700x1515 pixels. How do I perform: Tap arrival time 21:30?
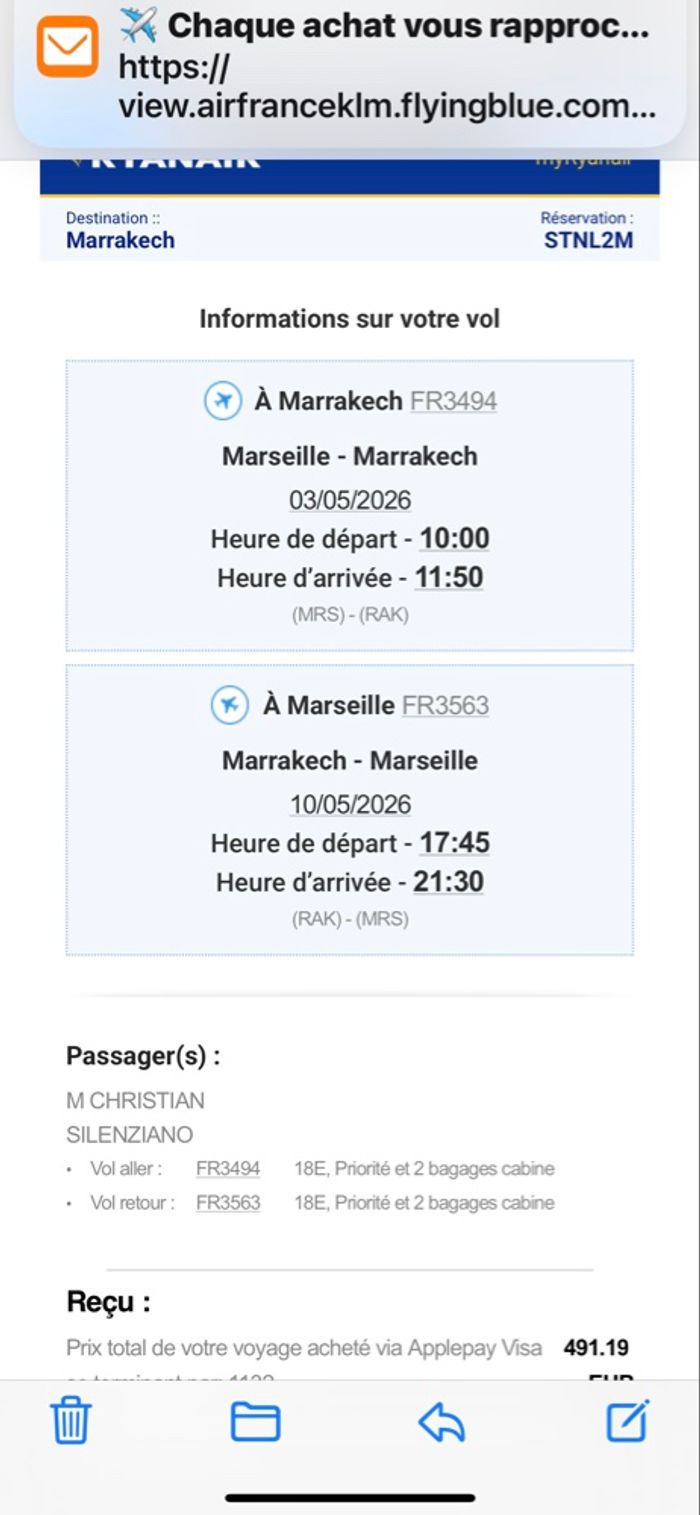(449, 881)
